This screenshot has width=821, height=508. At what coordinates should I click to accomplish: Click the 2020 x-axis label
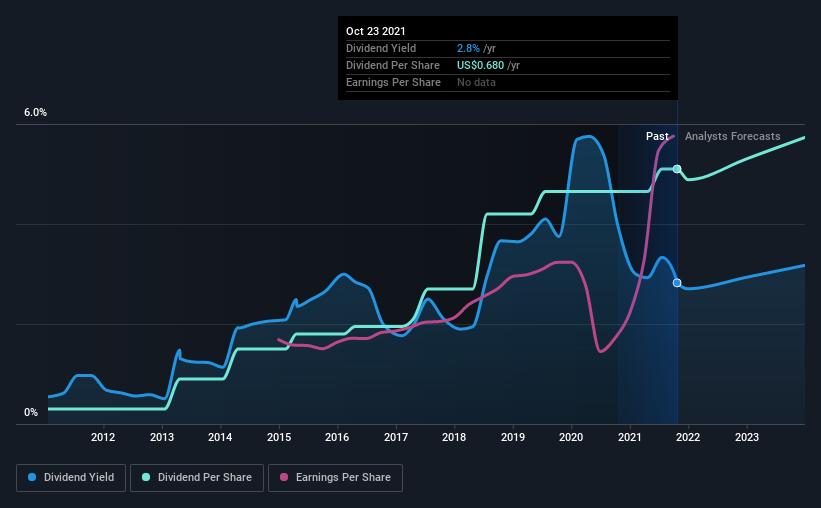click(x=571, y=437)
